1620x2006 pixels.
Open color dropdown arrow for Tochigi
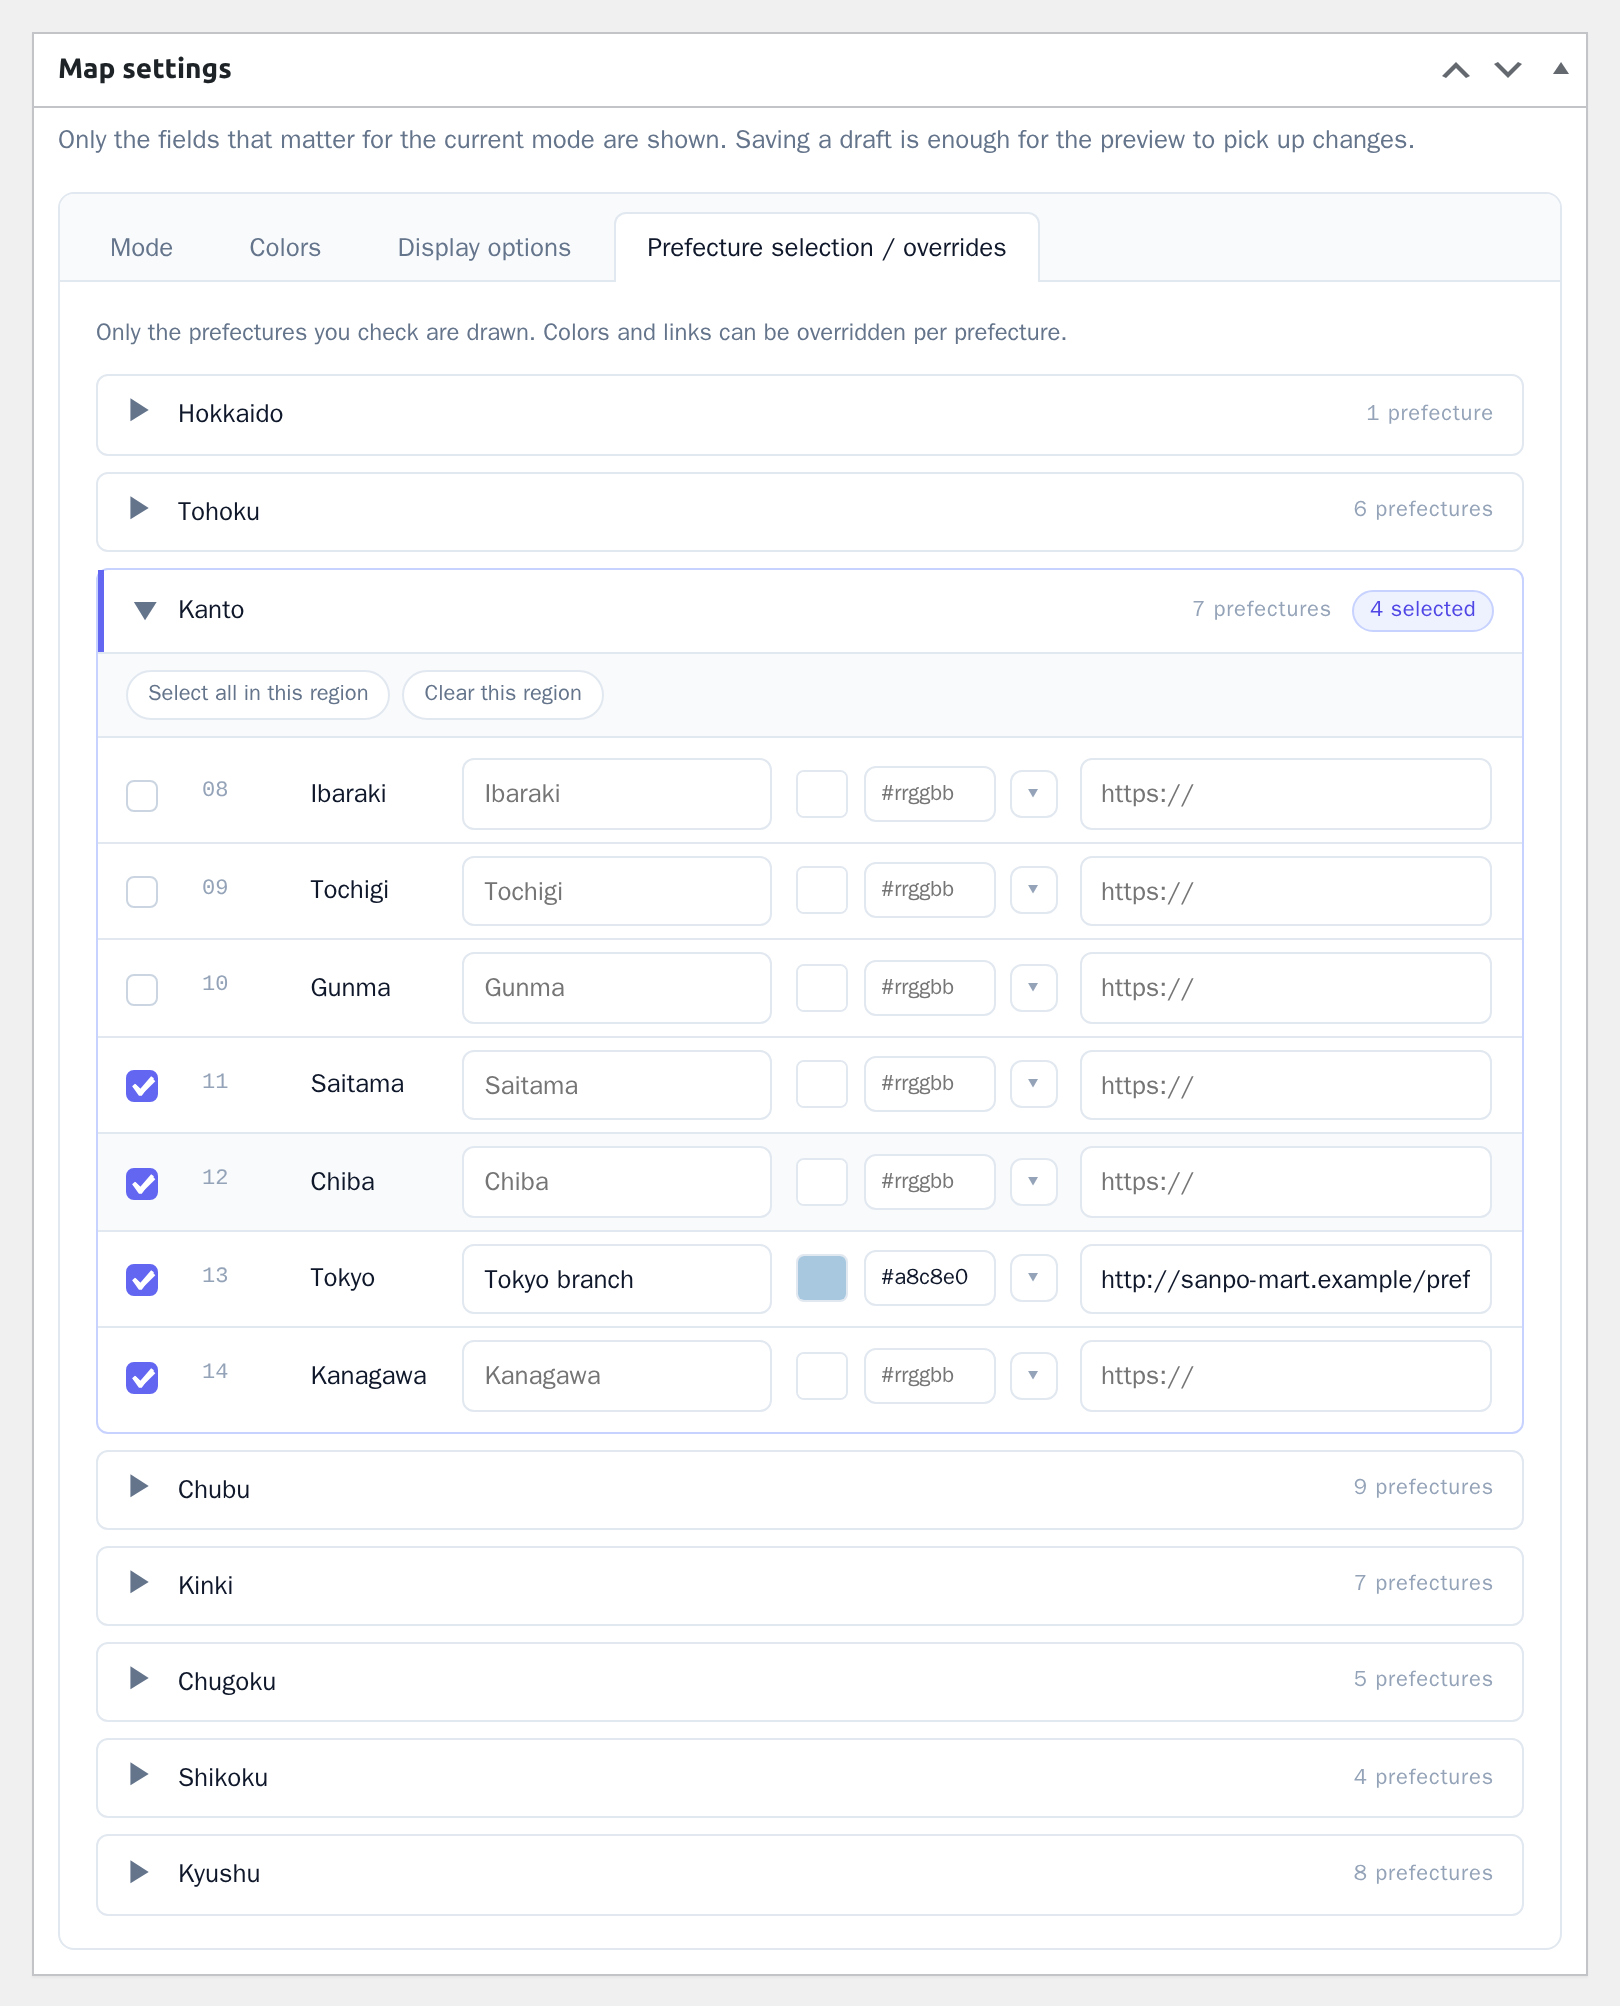[1034, 890]
